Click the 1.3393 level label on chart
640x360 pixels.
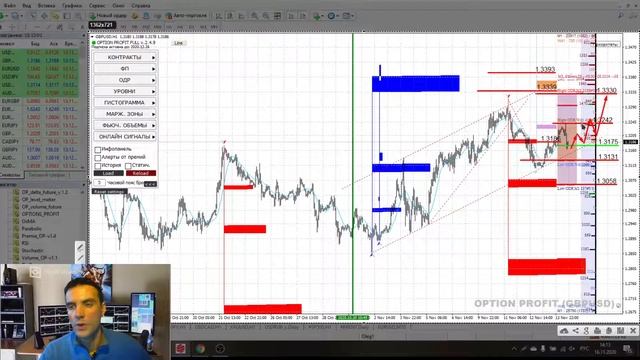coord(545,69)
